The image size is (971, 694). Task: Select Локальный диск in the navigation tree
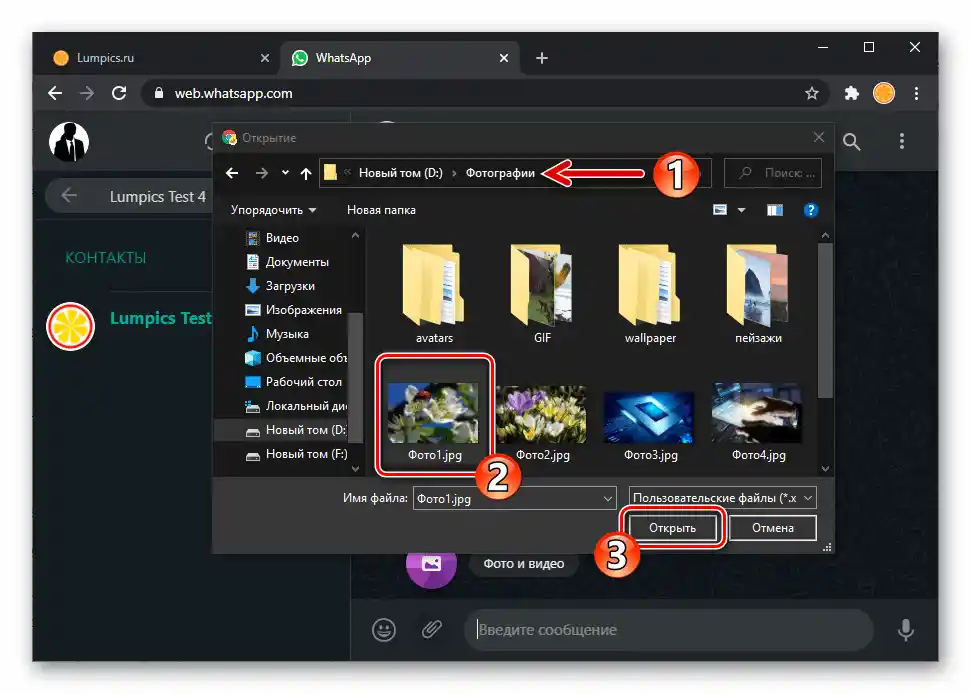[x=296, y=407]
